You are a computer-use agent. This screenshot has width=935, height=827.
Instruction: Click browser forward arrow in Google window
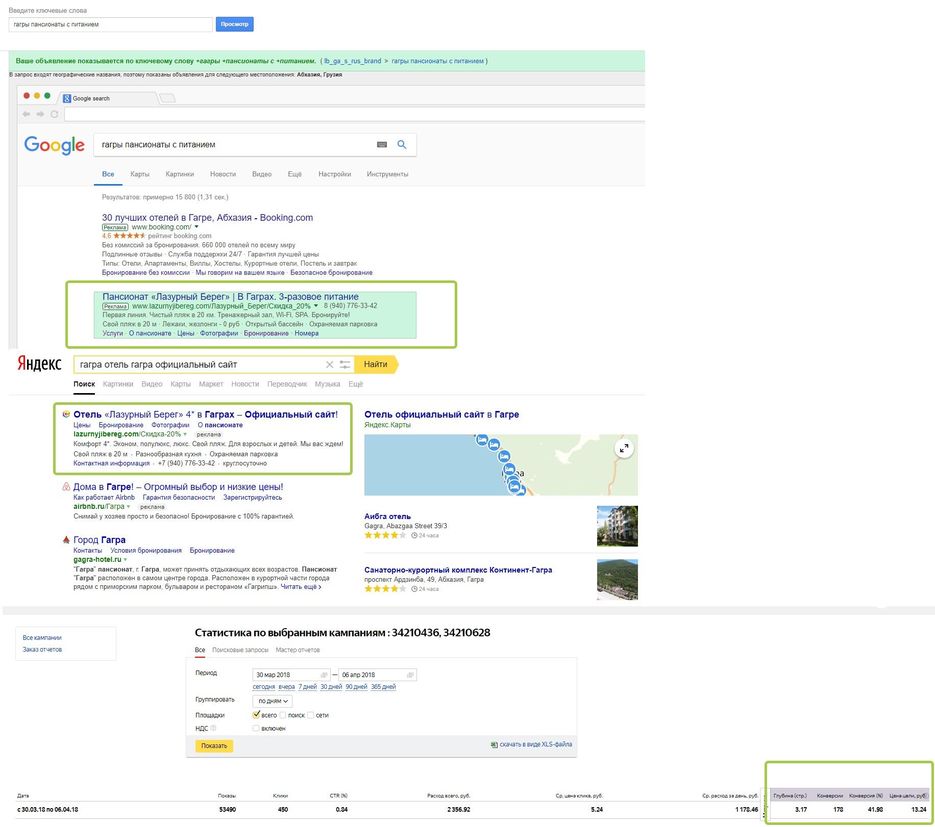40,114
